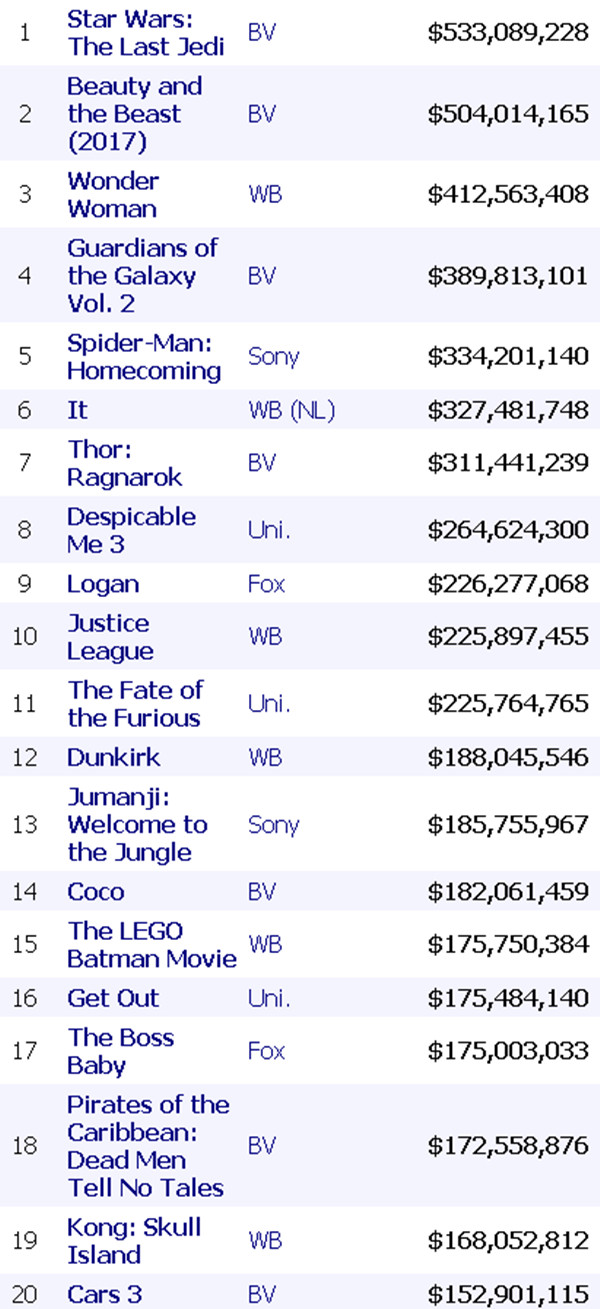The image size is (600, 1309).
Task: Select the Get Out title link
Action: [113, 998]
